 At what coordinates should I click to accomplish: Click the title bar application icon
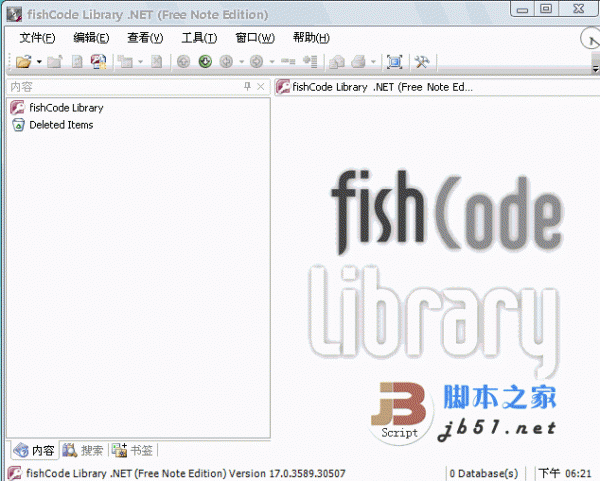[x=14, y=15]
